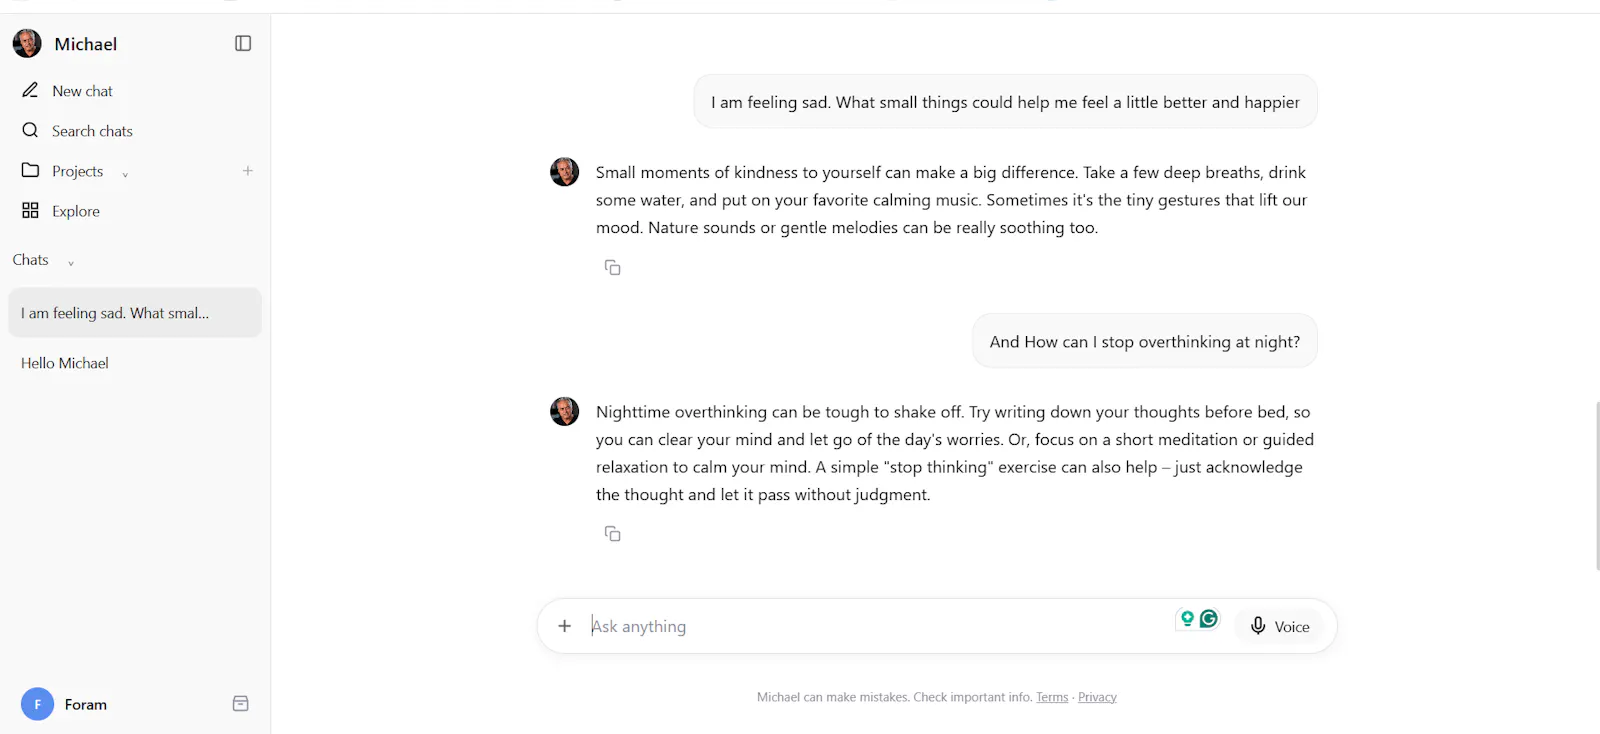Screen dimensions: 1600x734
Task: Copy the nighttime overthinking response
Action: pyautogui.click(x=612, y=534)
